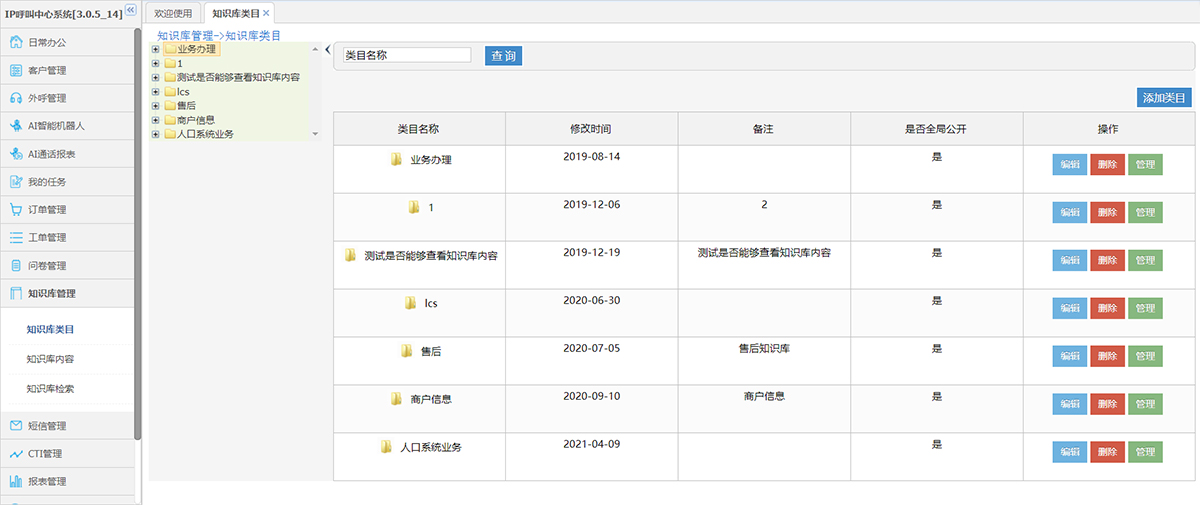Open 知识库检索 submenu item

(x=50, y=389)
